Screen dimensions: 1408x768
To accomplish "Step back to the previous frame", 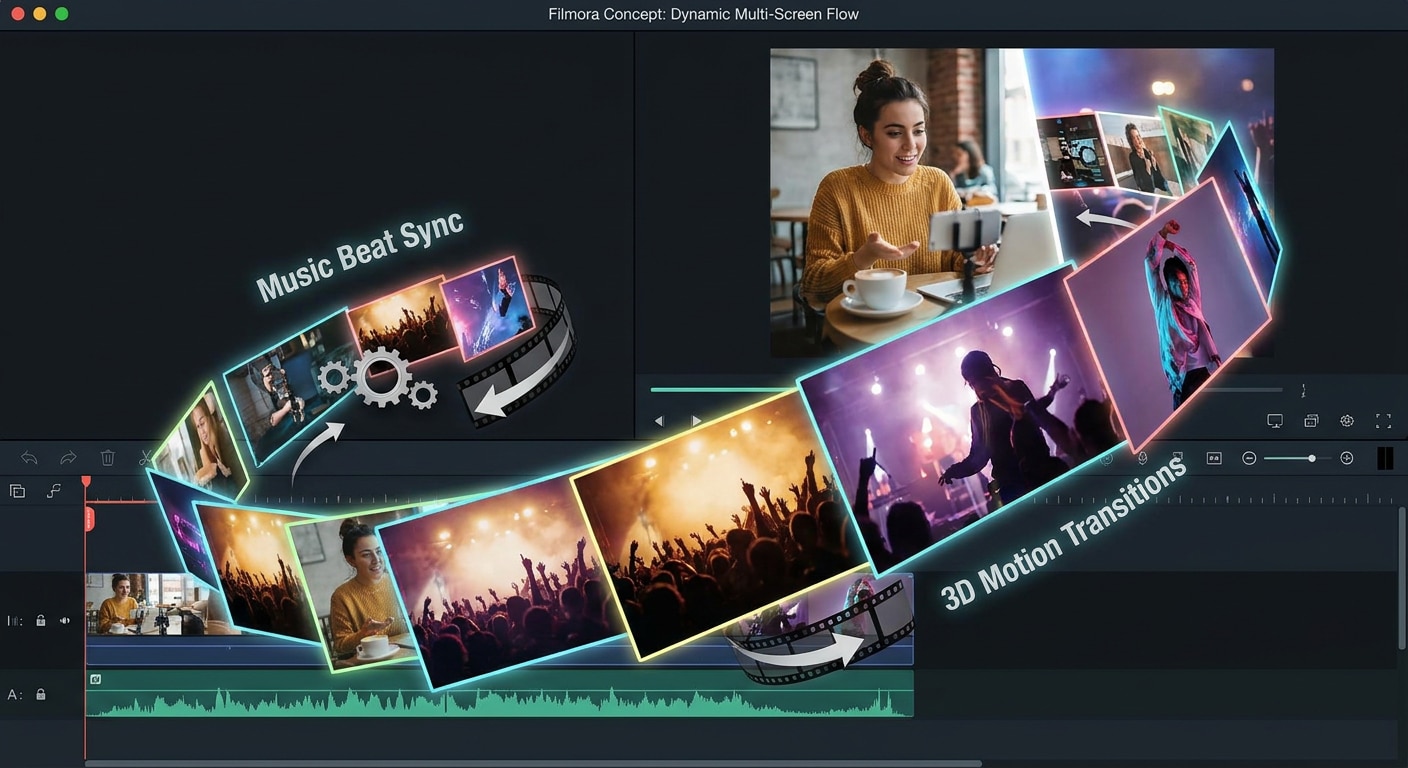I will (659, 421).
